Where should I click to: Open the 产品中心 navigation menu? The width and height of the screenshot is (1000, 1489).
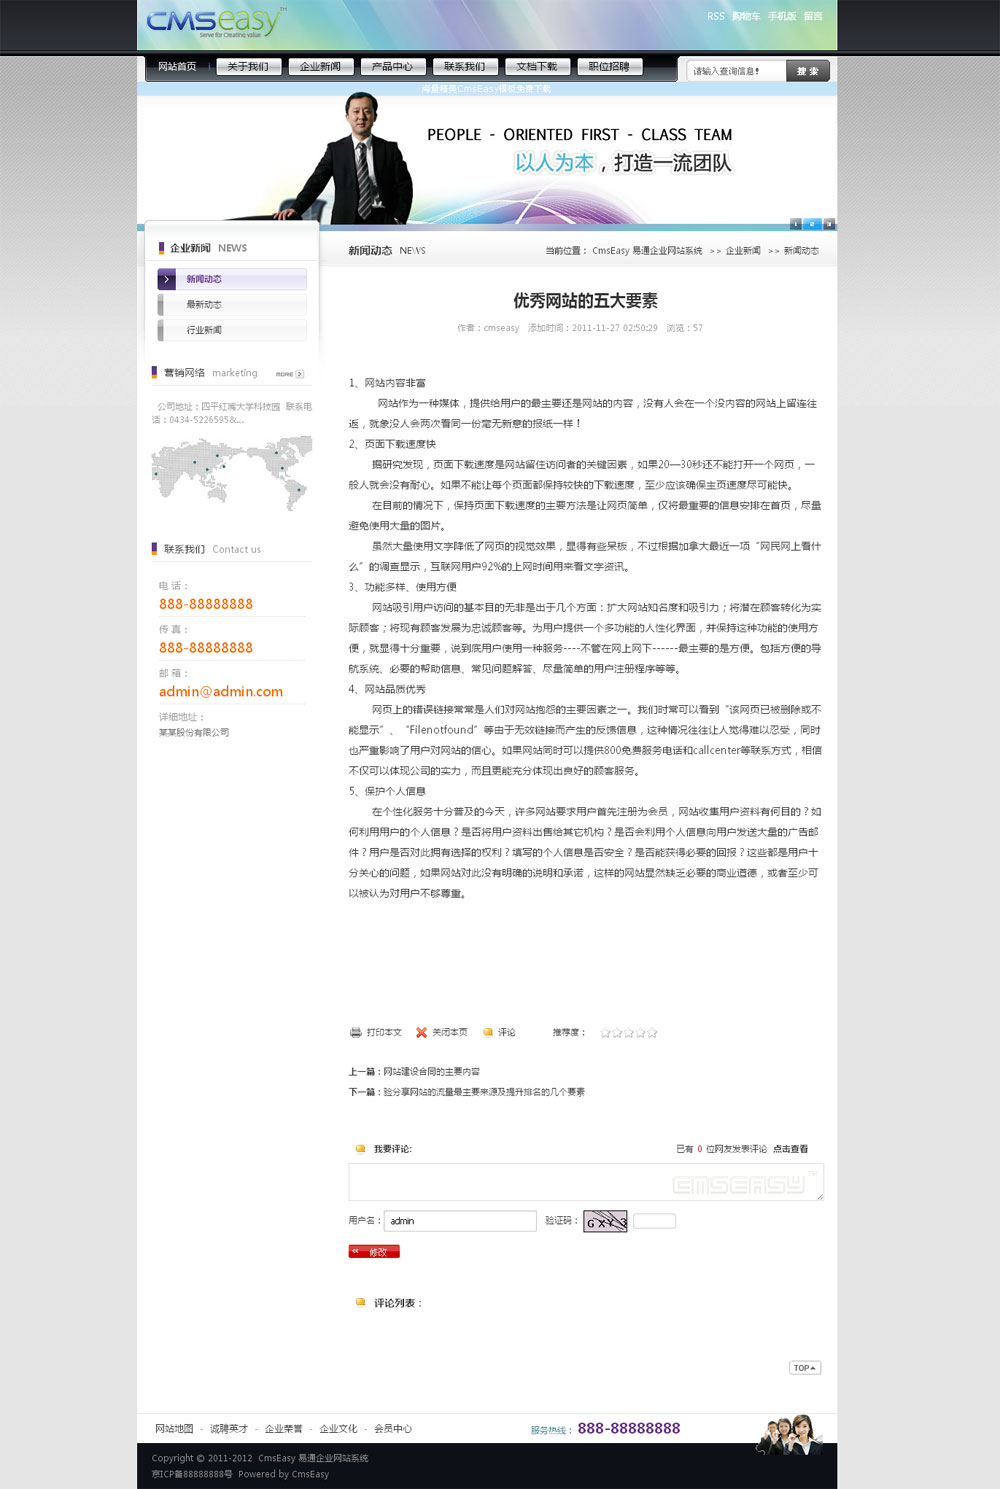coord(392,67)
